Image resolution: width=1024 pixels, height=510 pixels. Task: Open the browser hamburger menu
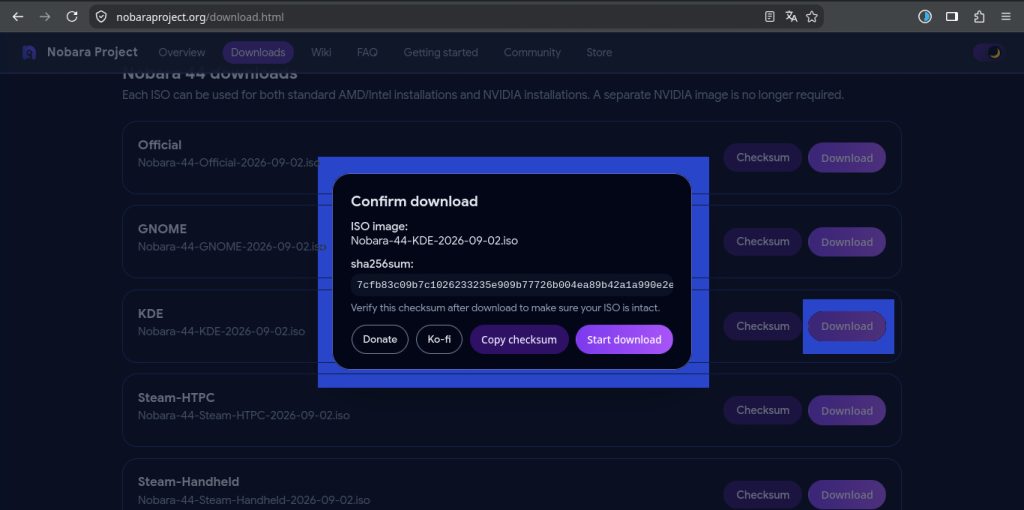click(x=1006, y=17)
